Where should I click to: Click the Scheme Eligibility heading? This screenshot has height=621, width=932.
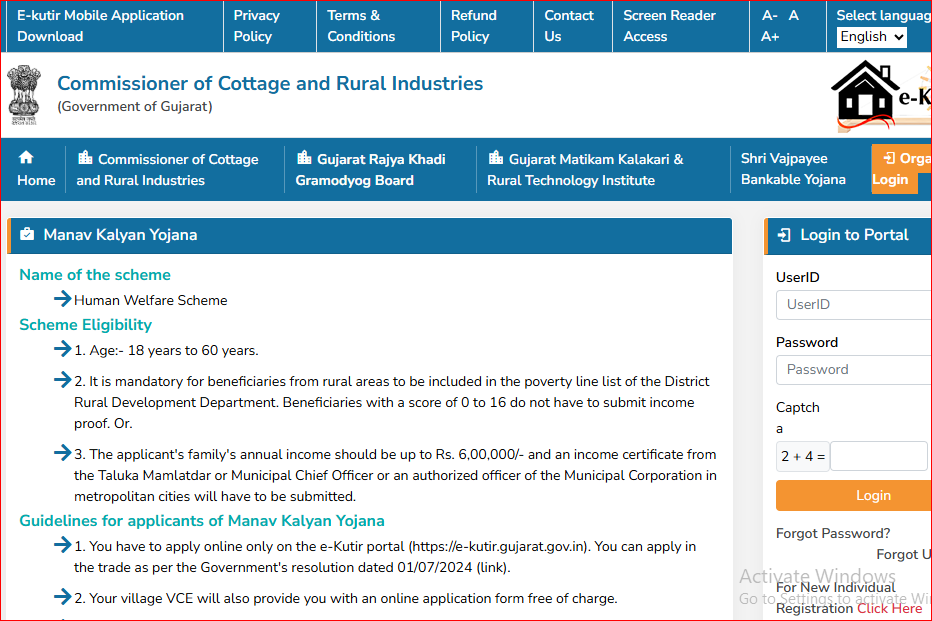click(86, 324)
